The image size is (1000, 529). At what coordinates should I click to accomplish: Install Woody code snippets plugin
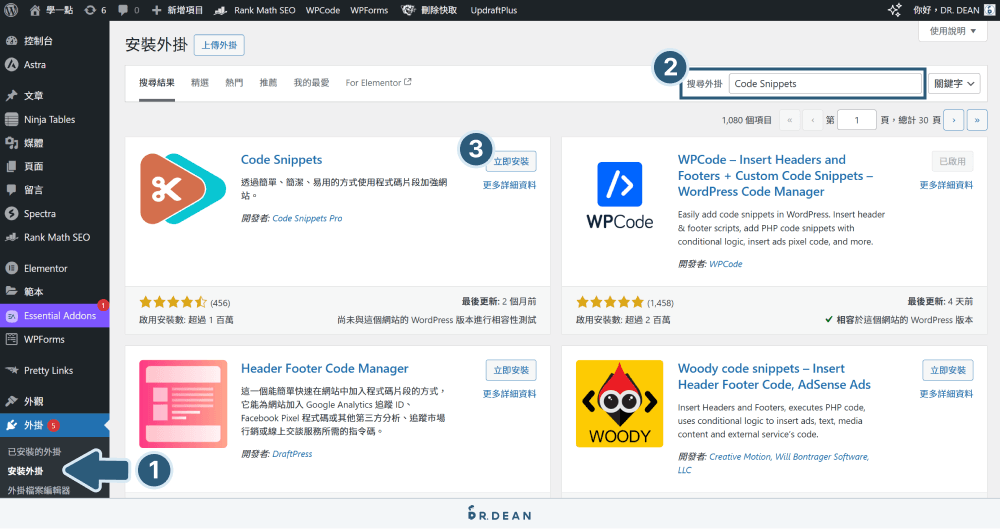click(948, 370)
